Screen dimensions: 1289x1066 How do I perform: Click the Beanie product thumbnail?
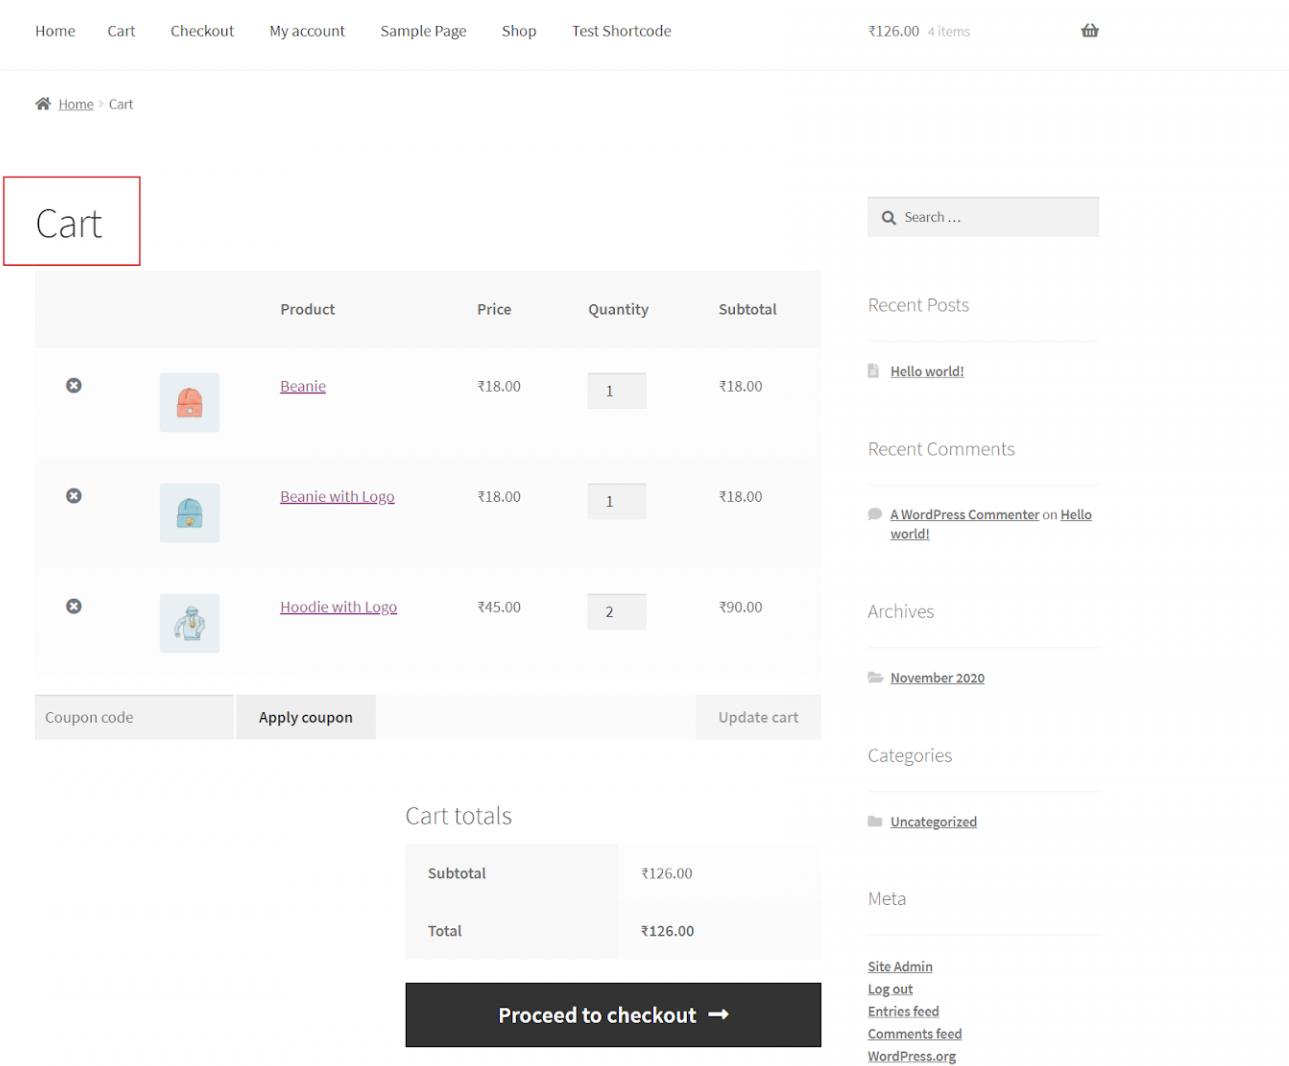189,402
